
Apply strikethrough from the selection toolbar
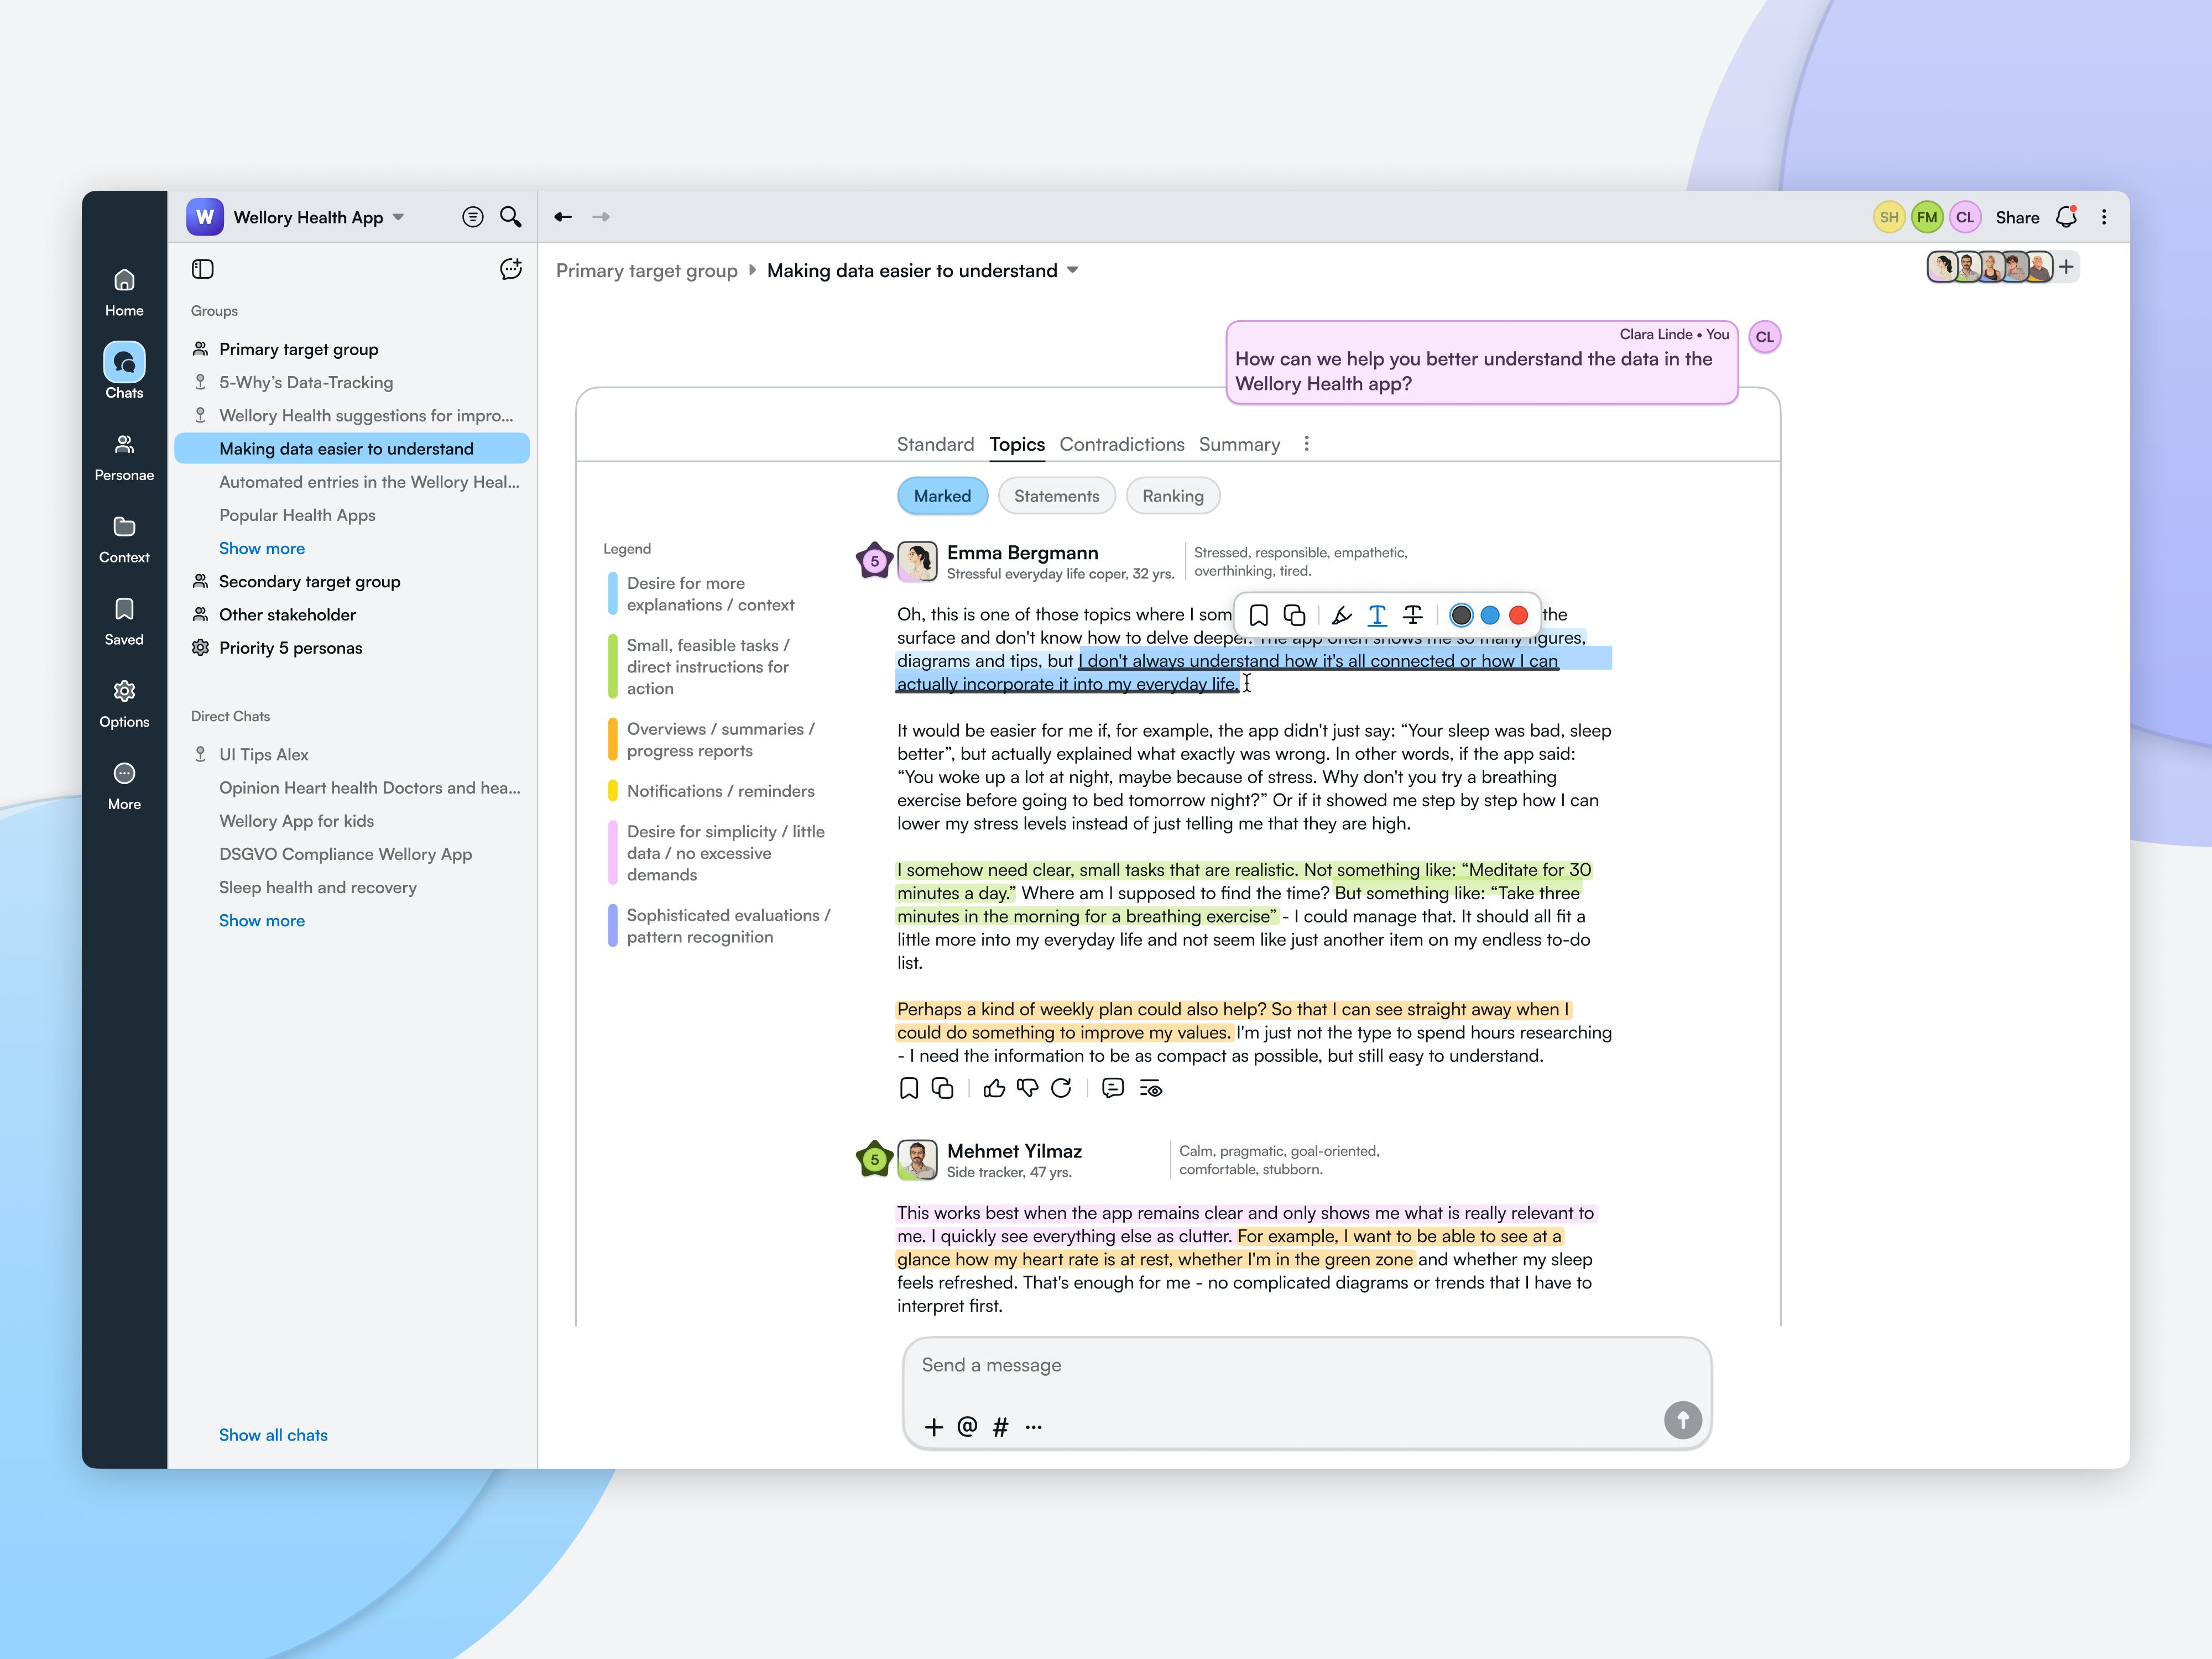point(1412,615)
